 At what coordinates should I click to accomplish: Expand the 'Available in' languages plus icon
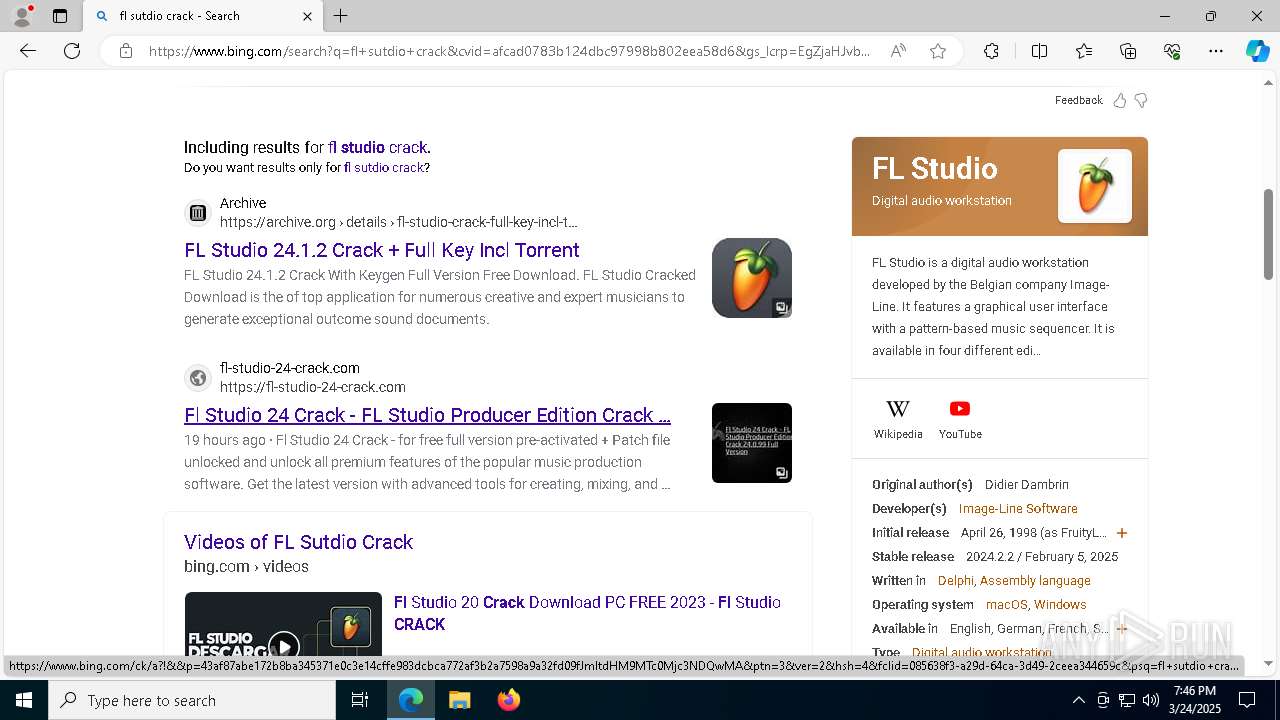(1121, 629)
